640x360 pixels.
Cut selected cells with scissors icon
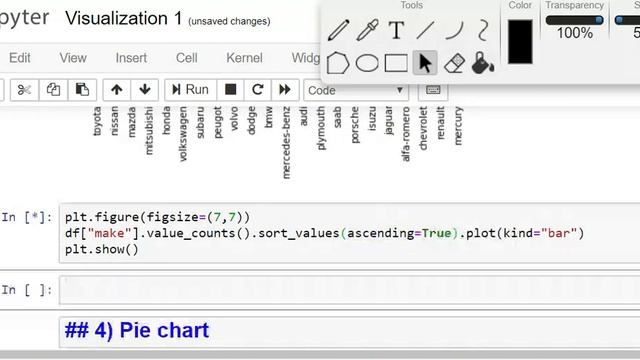(x=24, y=89)
